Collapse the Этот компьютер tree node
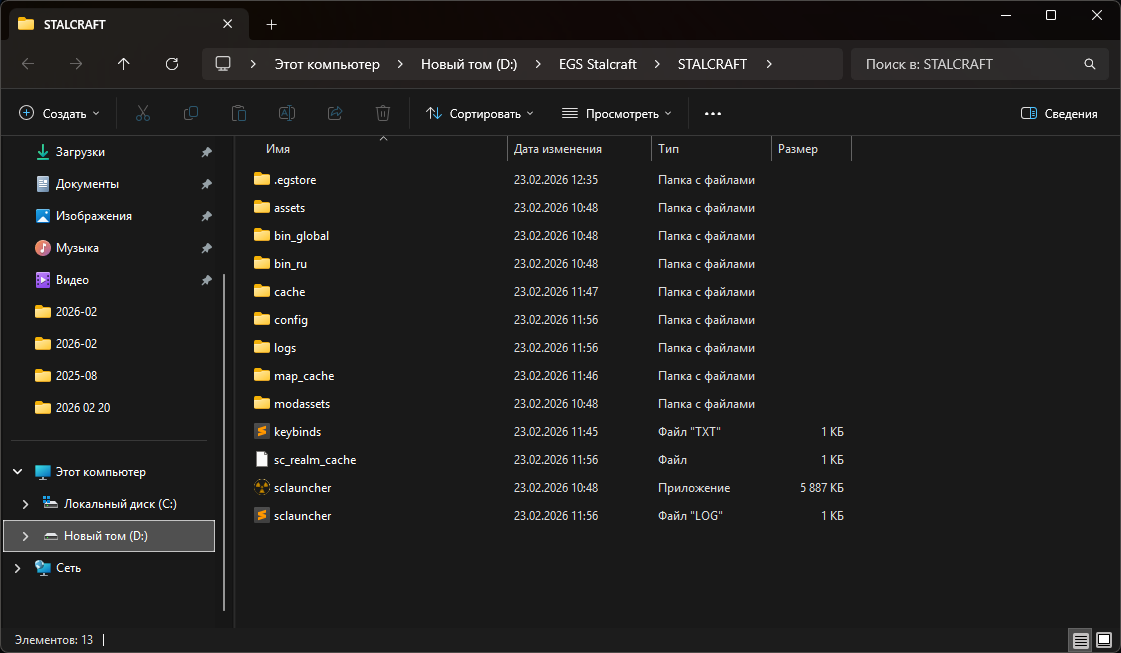This screenshot has height=653, width=1121. click(x=17, y=472)
